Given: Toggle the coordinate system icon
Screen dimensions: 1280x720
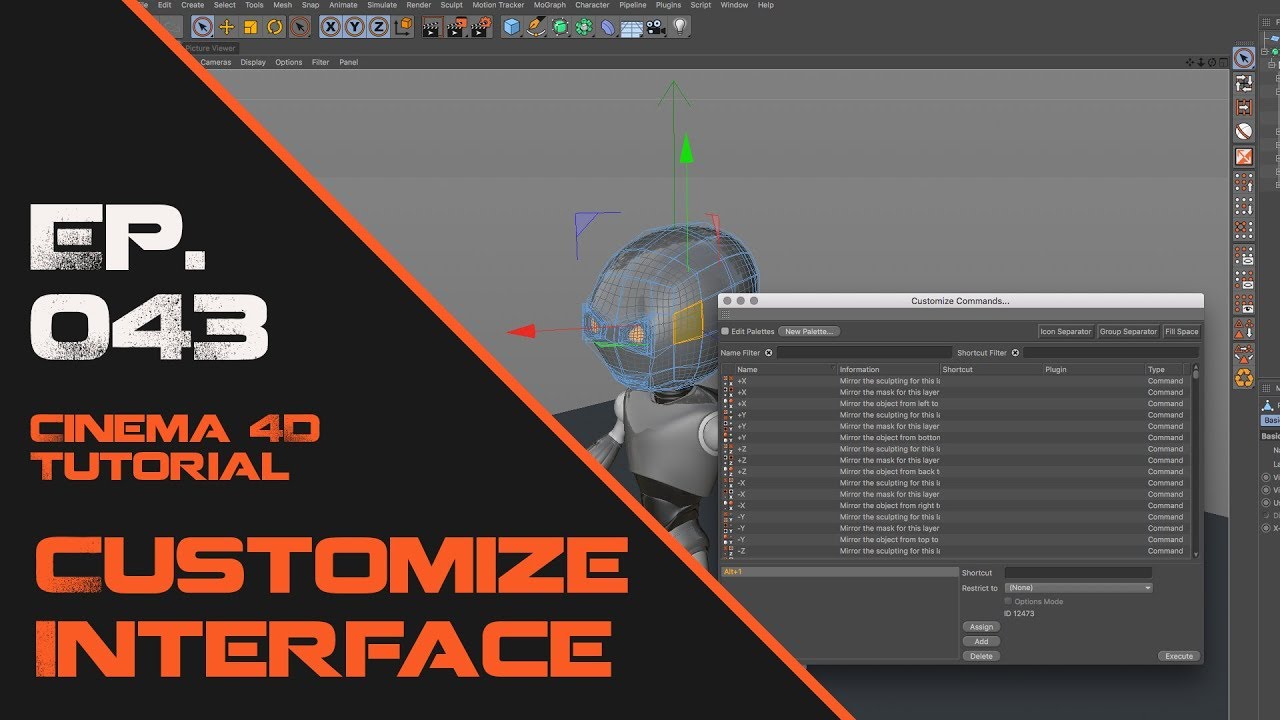Looking at the screenshot, I should (x=404, y=27).
